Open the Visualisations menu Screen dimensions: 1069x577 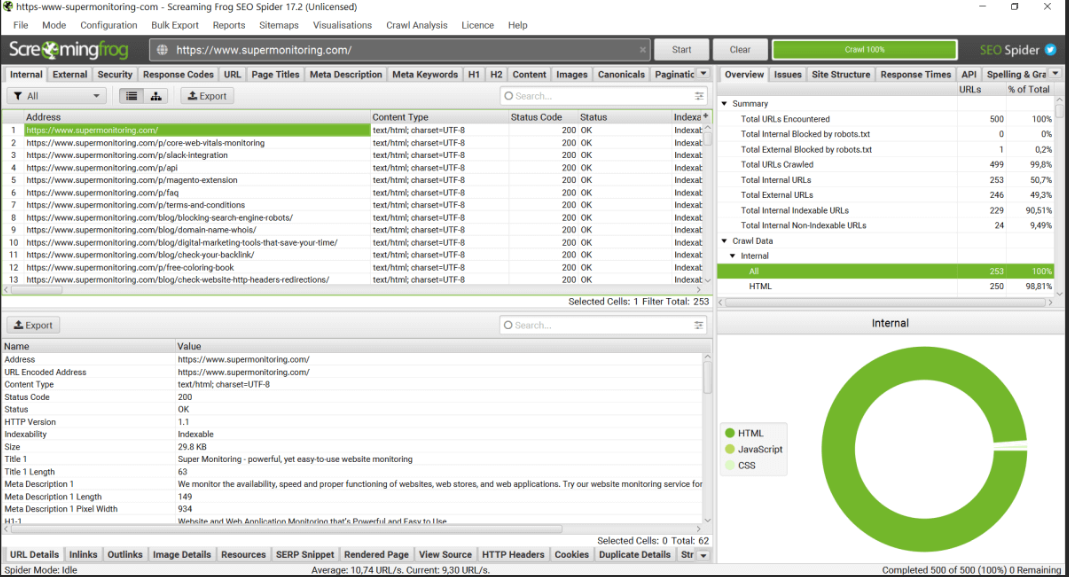342,25
